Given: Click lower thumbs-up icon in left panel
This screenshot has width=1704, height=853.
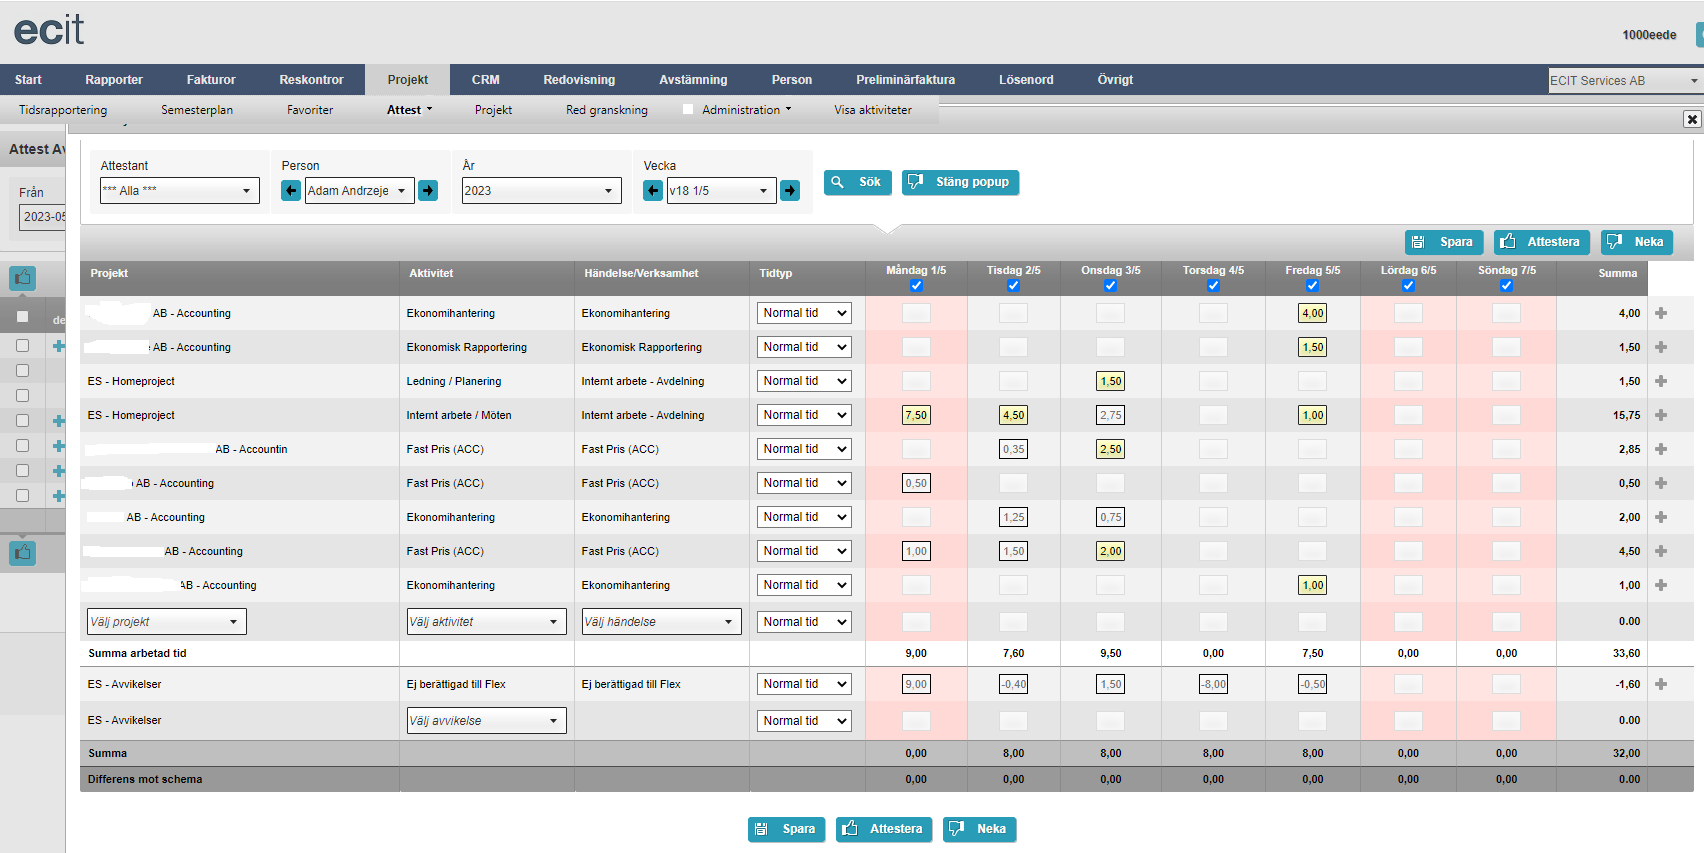Looking at the screenshot, I should click(22, 552).
